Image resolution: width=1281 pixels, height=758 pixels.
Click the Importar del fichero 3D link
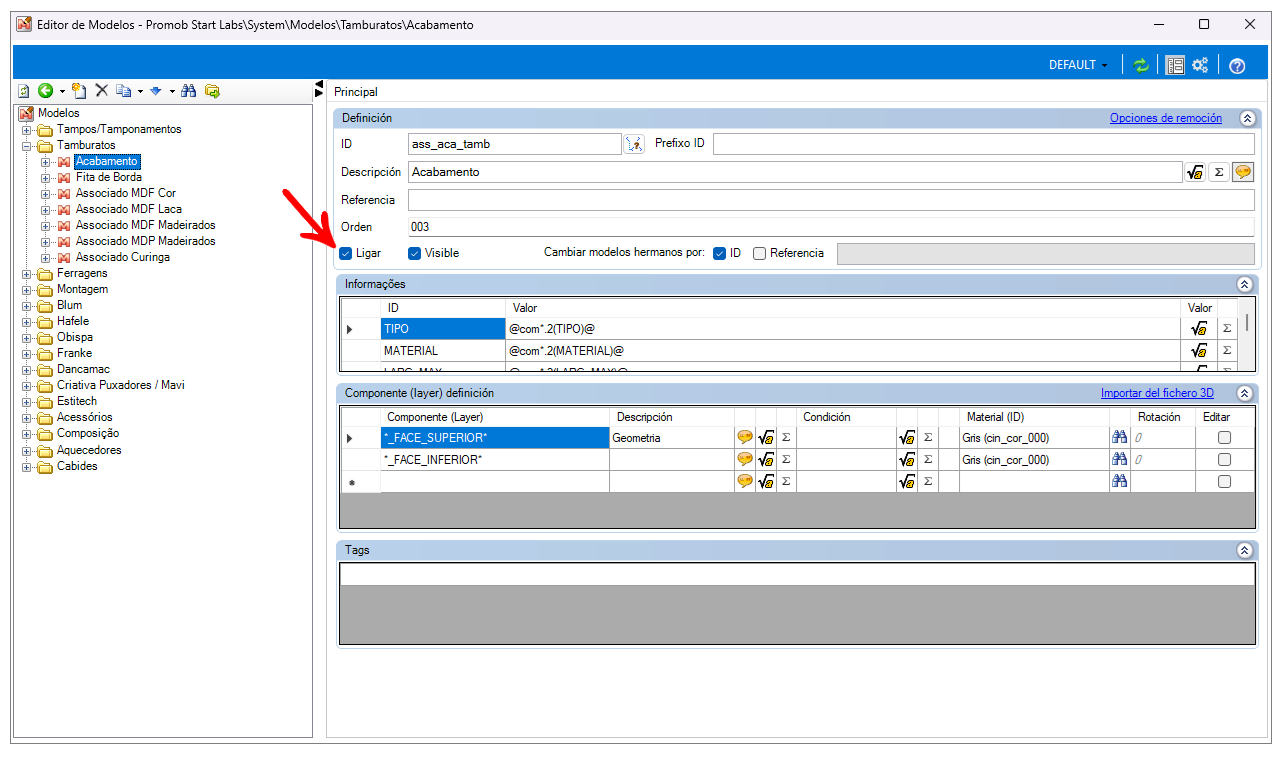tap(1157, 393)
